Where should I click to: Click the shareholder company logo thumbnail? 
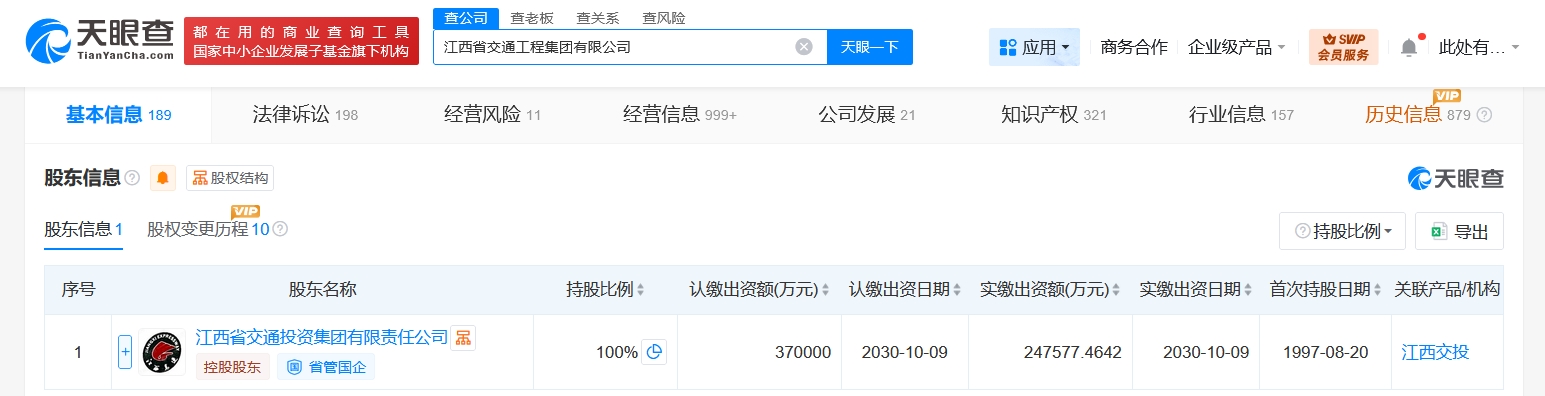(162, 352)
